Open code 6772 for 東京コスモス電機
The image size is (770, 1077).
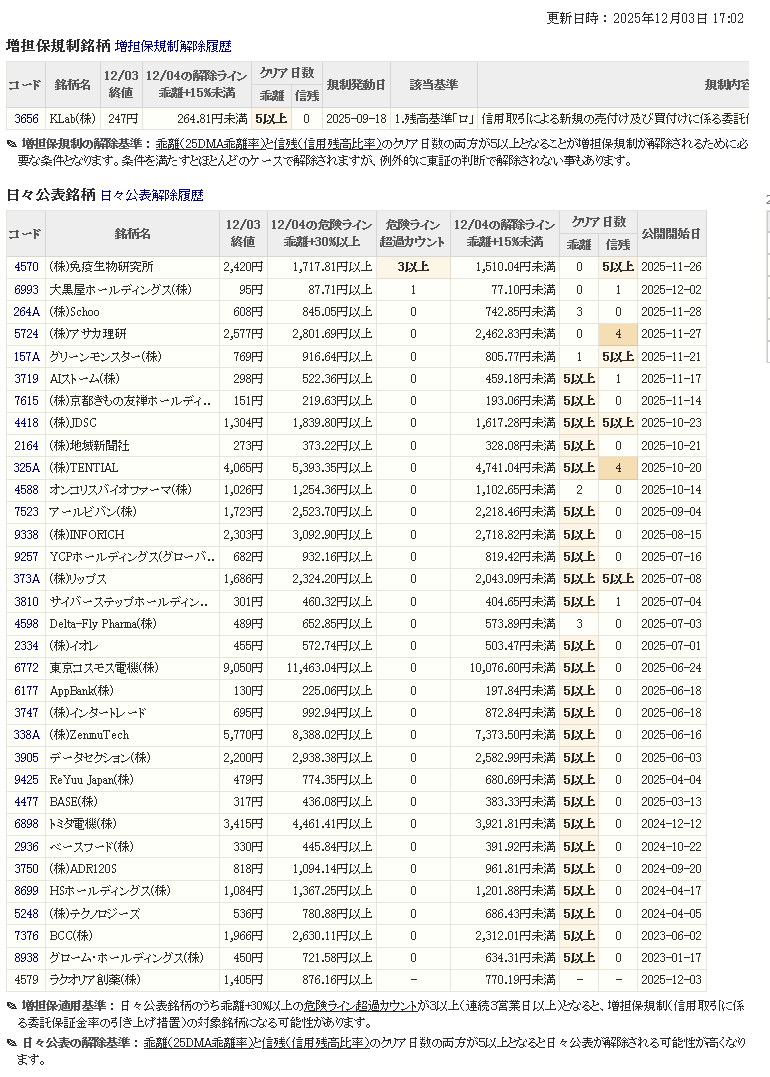(x=26, y=668)
